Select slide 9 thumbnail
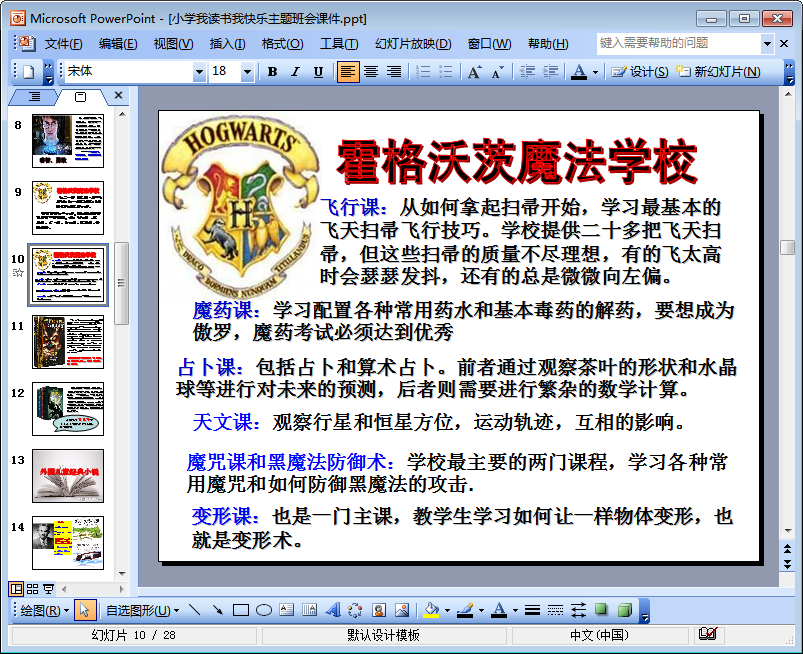Image resolution: width=803 pixels, height=654 pixels. click(68, 208)
